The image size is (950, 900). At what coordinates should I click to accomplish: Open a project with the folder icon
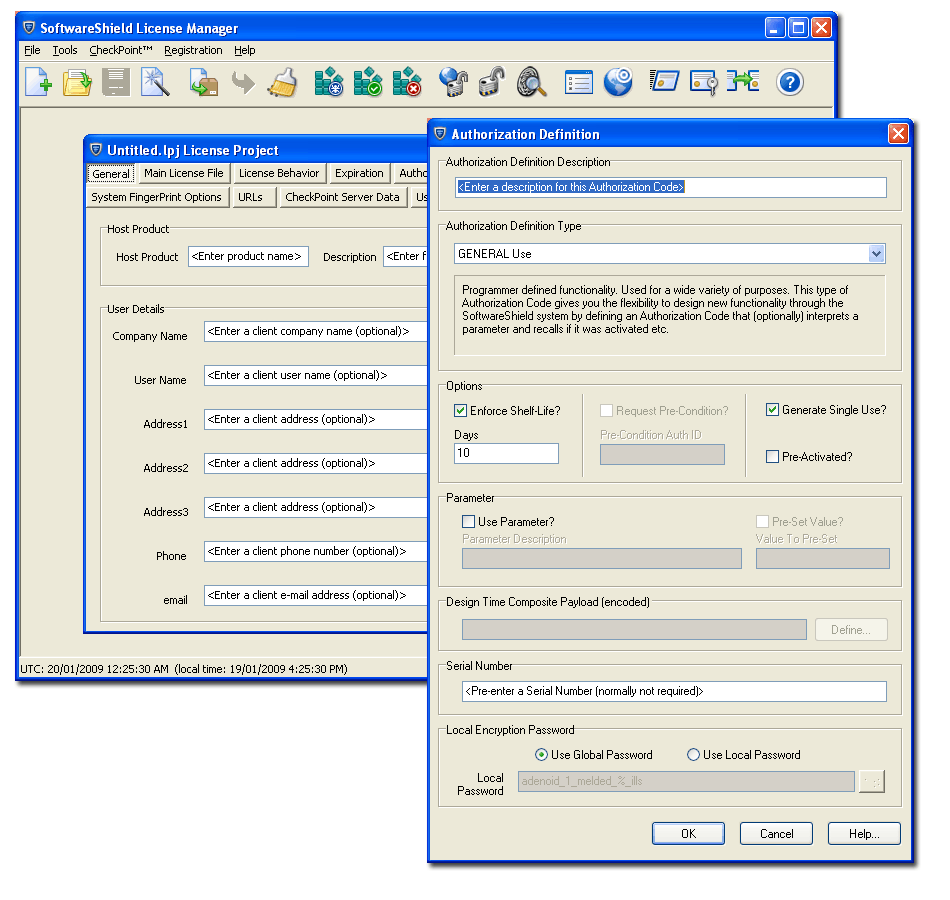point(77,82)
